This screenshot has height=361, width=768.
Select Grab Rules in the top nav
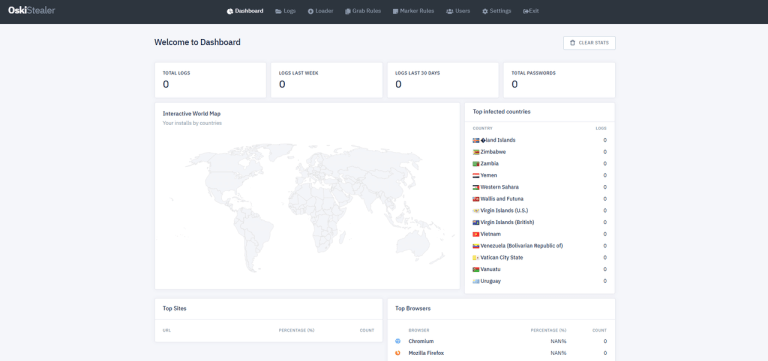(363, 11)
